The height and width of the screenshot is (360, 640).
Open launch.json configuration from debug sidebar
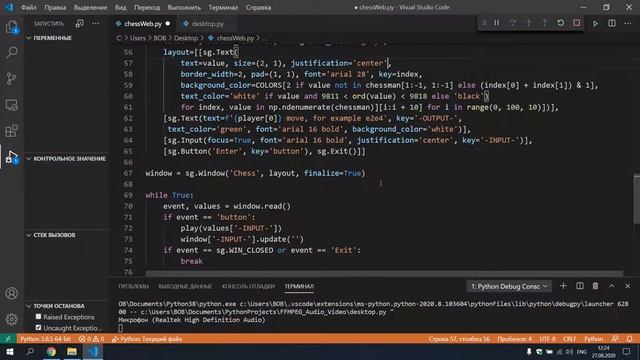(80, 24)
